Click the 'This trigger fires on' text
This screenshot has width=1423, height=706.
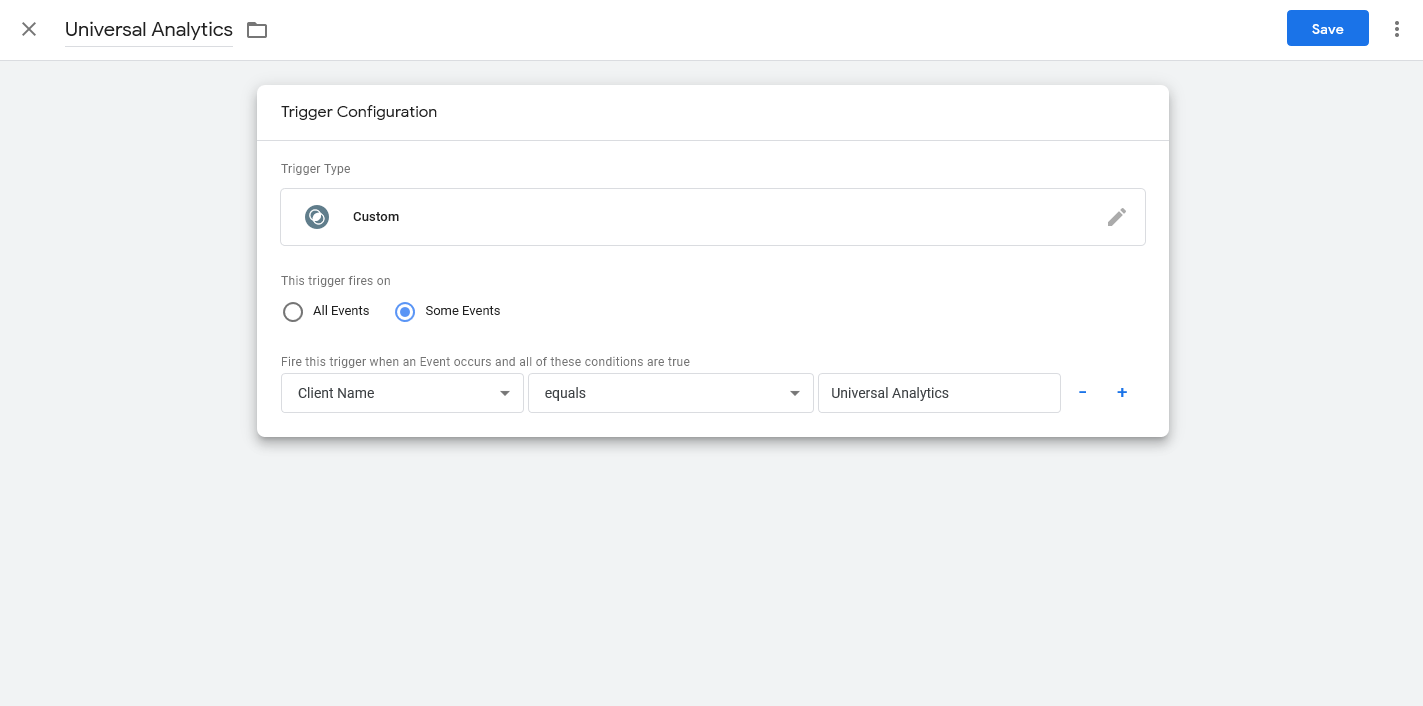(x=336, y=281)
